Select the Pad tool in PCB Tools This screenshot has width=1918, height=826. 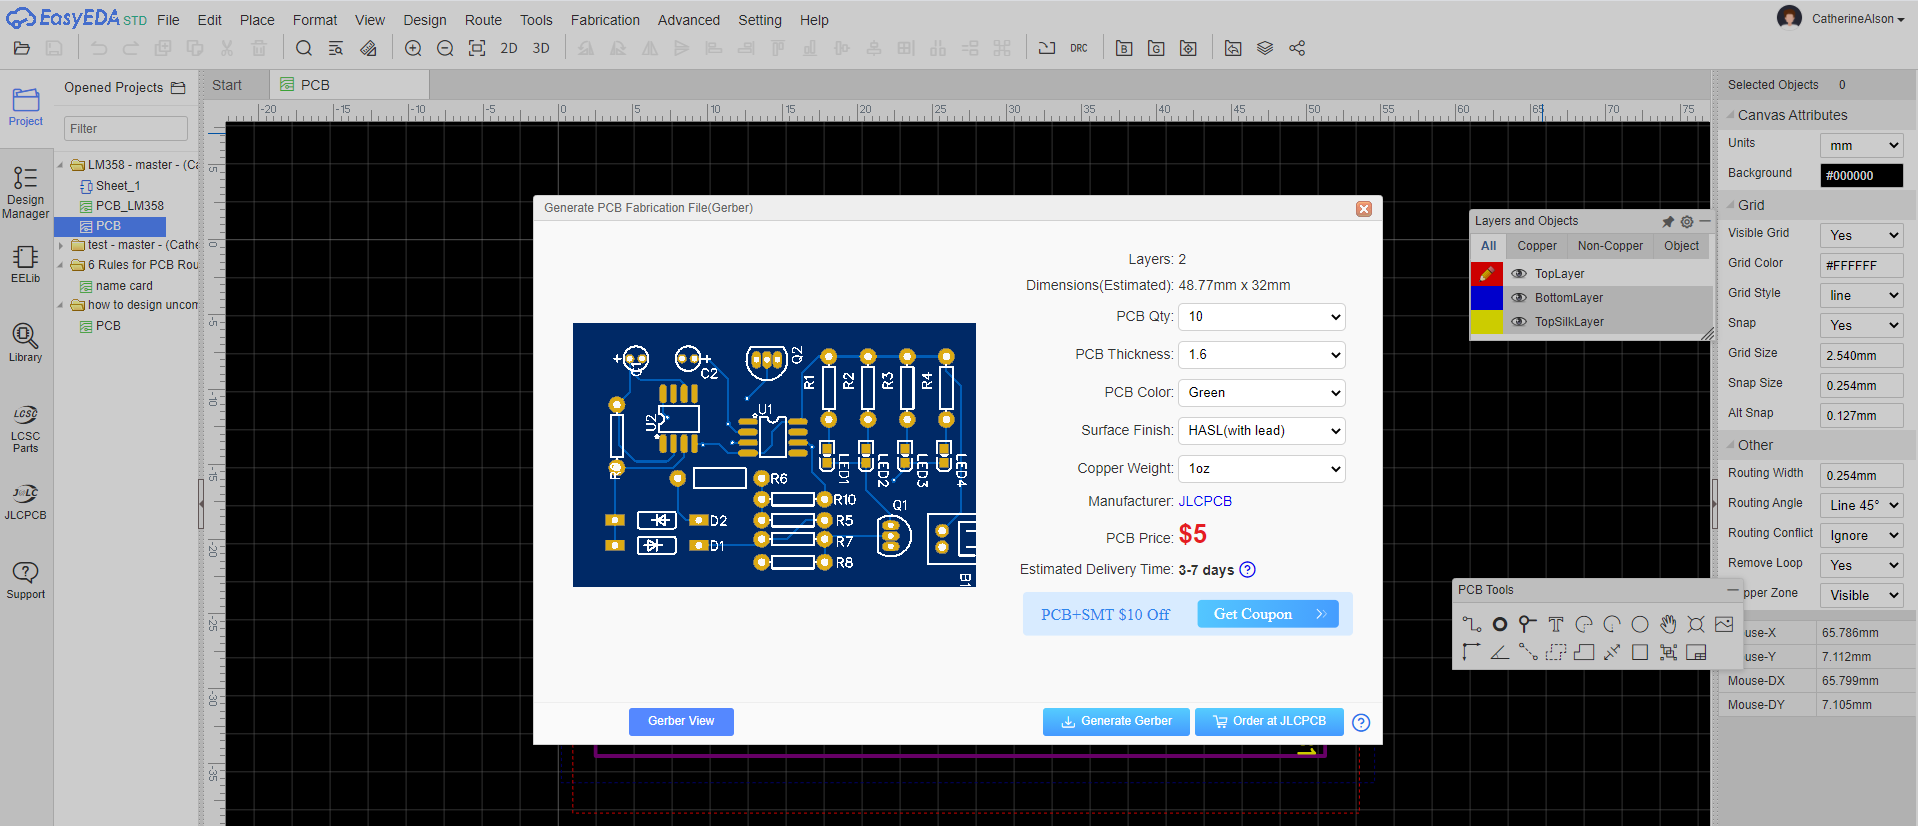coord(1499,625)
